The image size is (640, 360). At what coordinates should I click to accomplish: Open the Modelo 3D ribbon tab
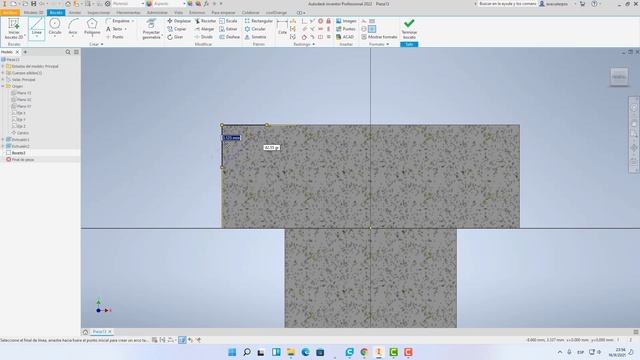point(33,13)
